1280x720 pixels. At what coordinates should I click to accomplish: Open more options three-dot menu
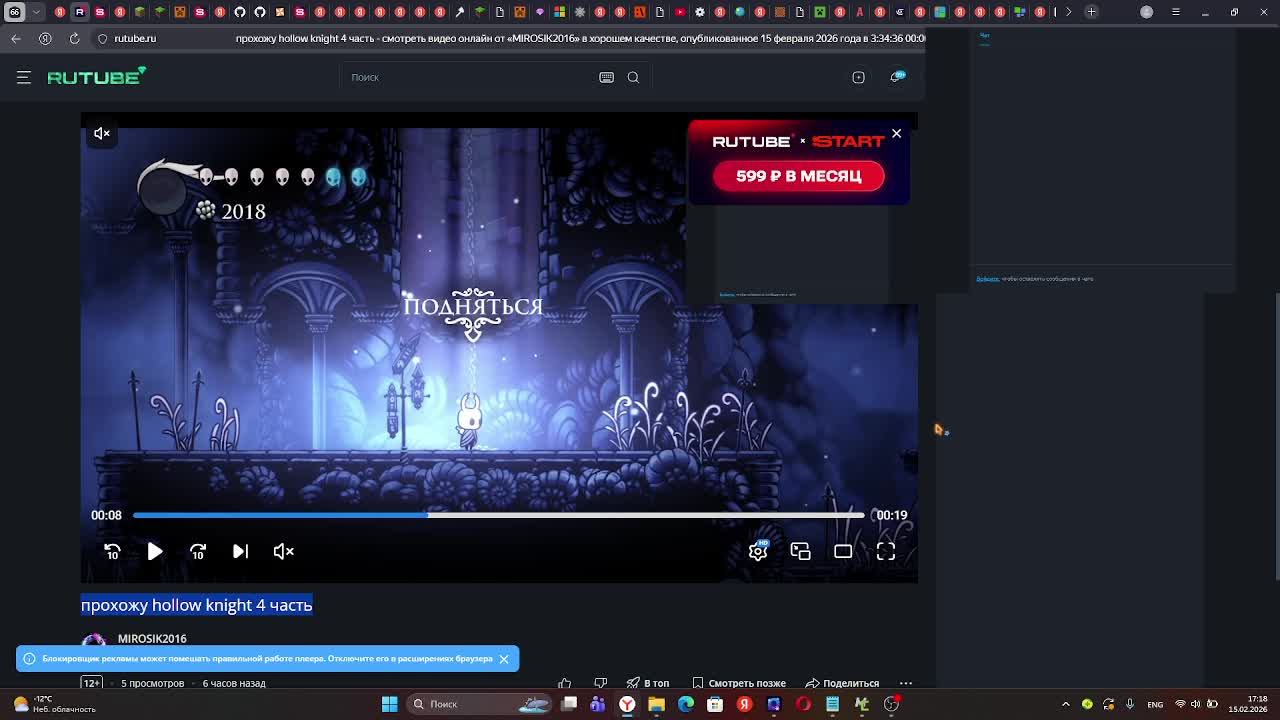coord(906,683)
